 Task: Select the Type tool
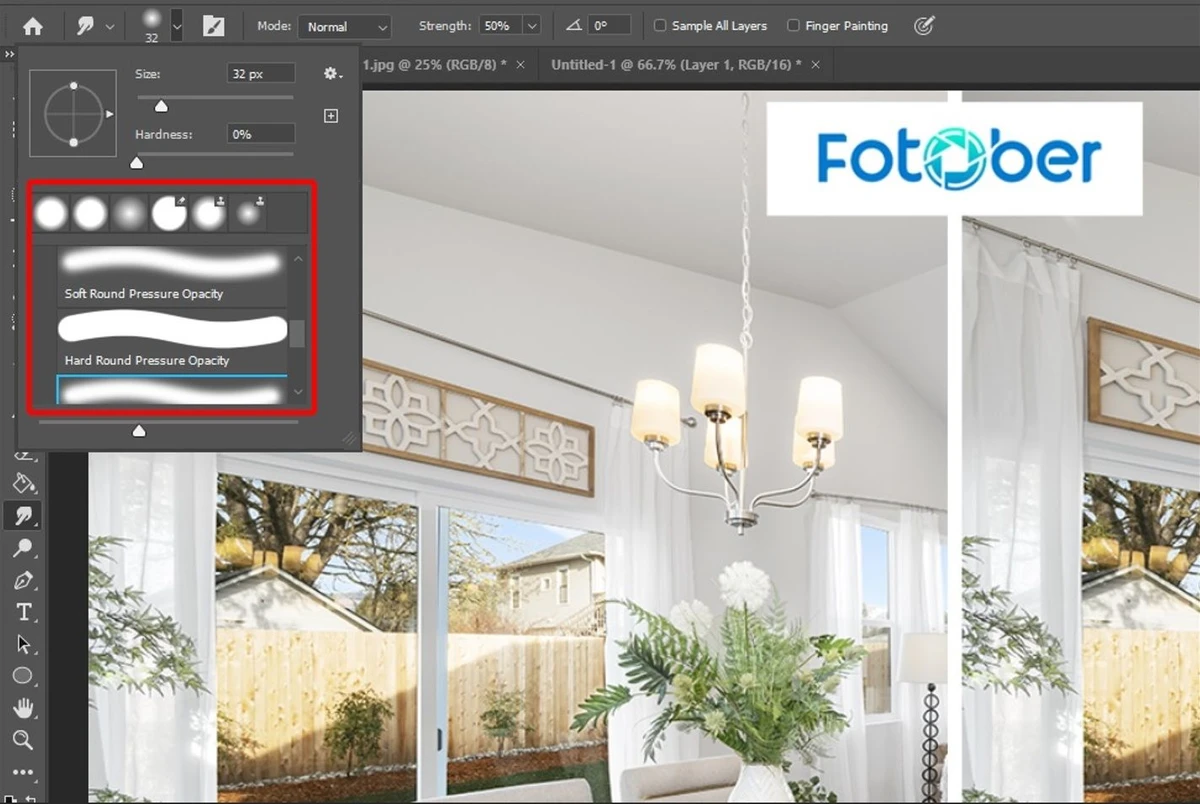[25, 612]
